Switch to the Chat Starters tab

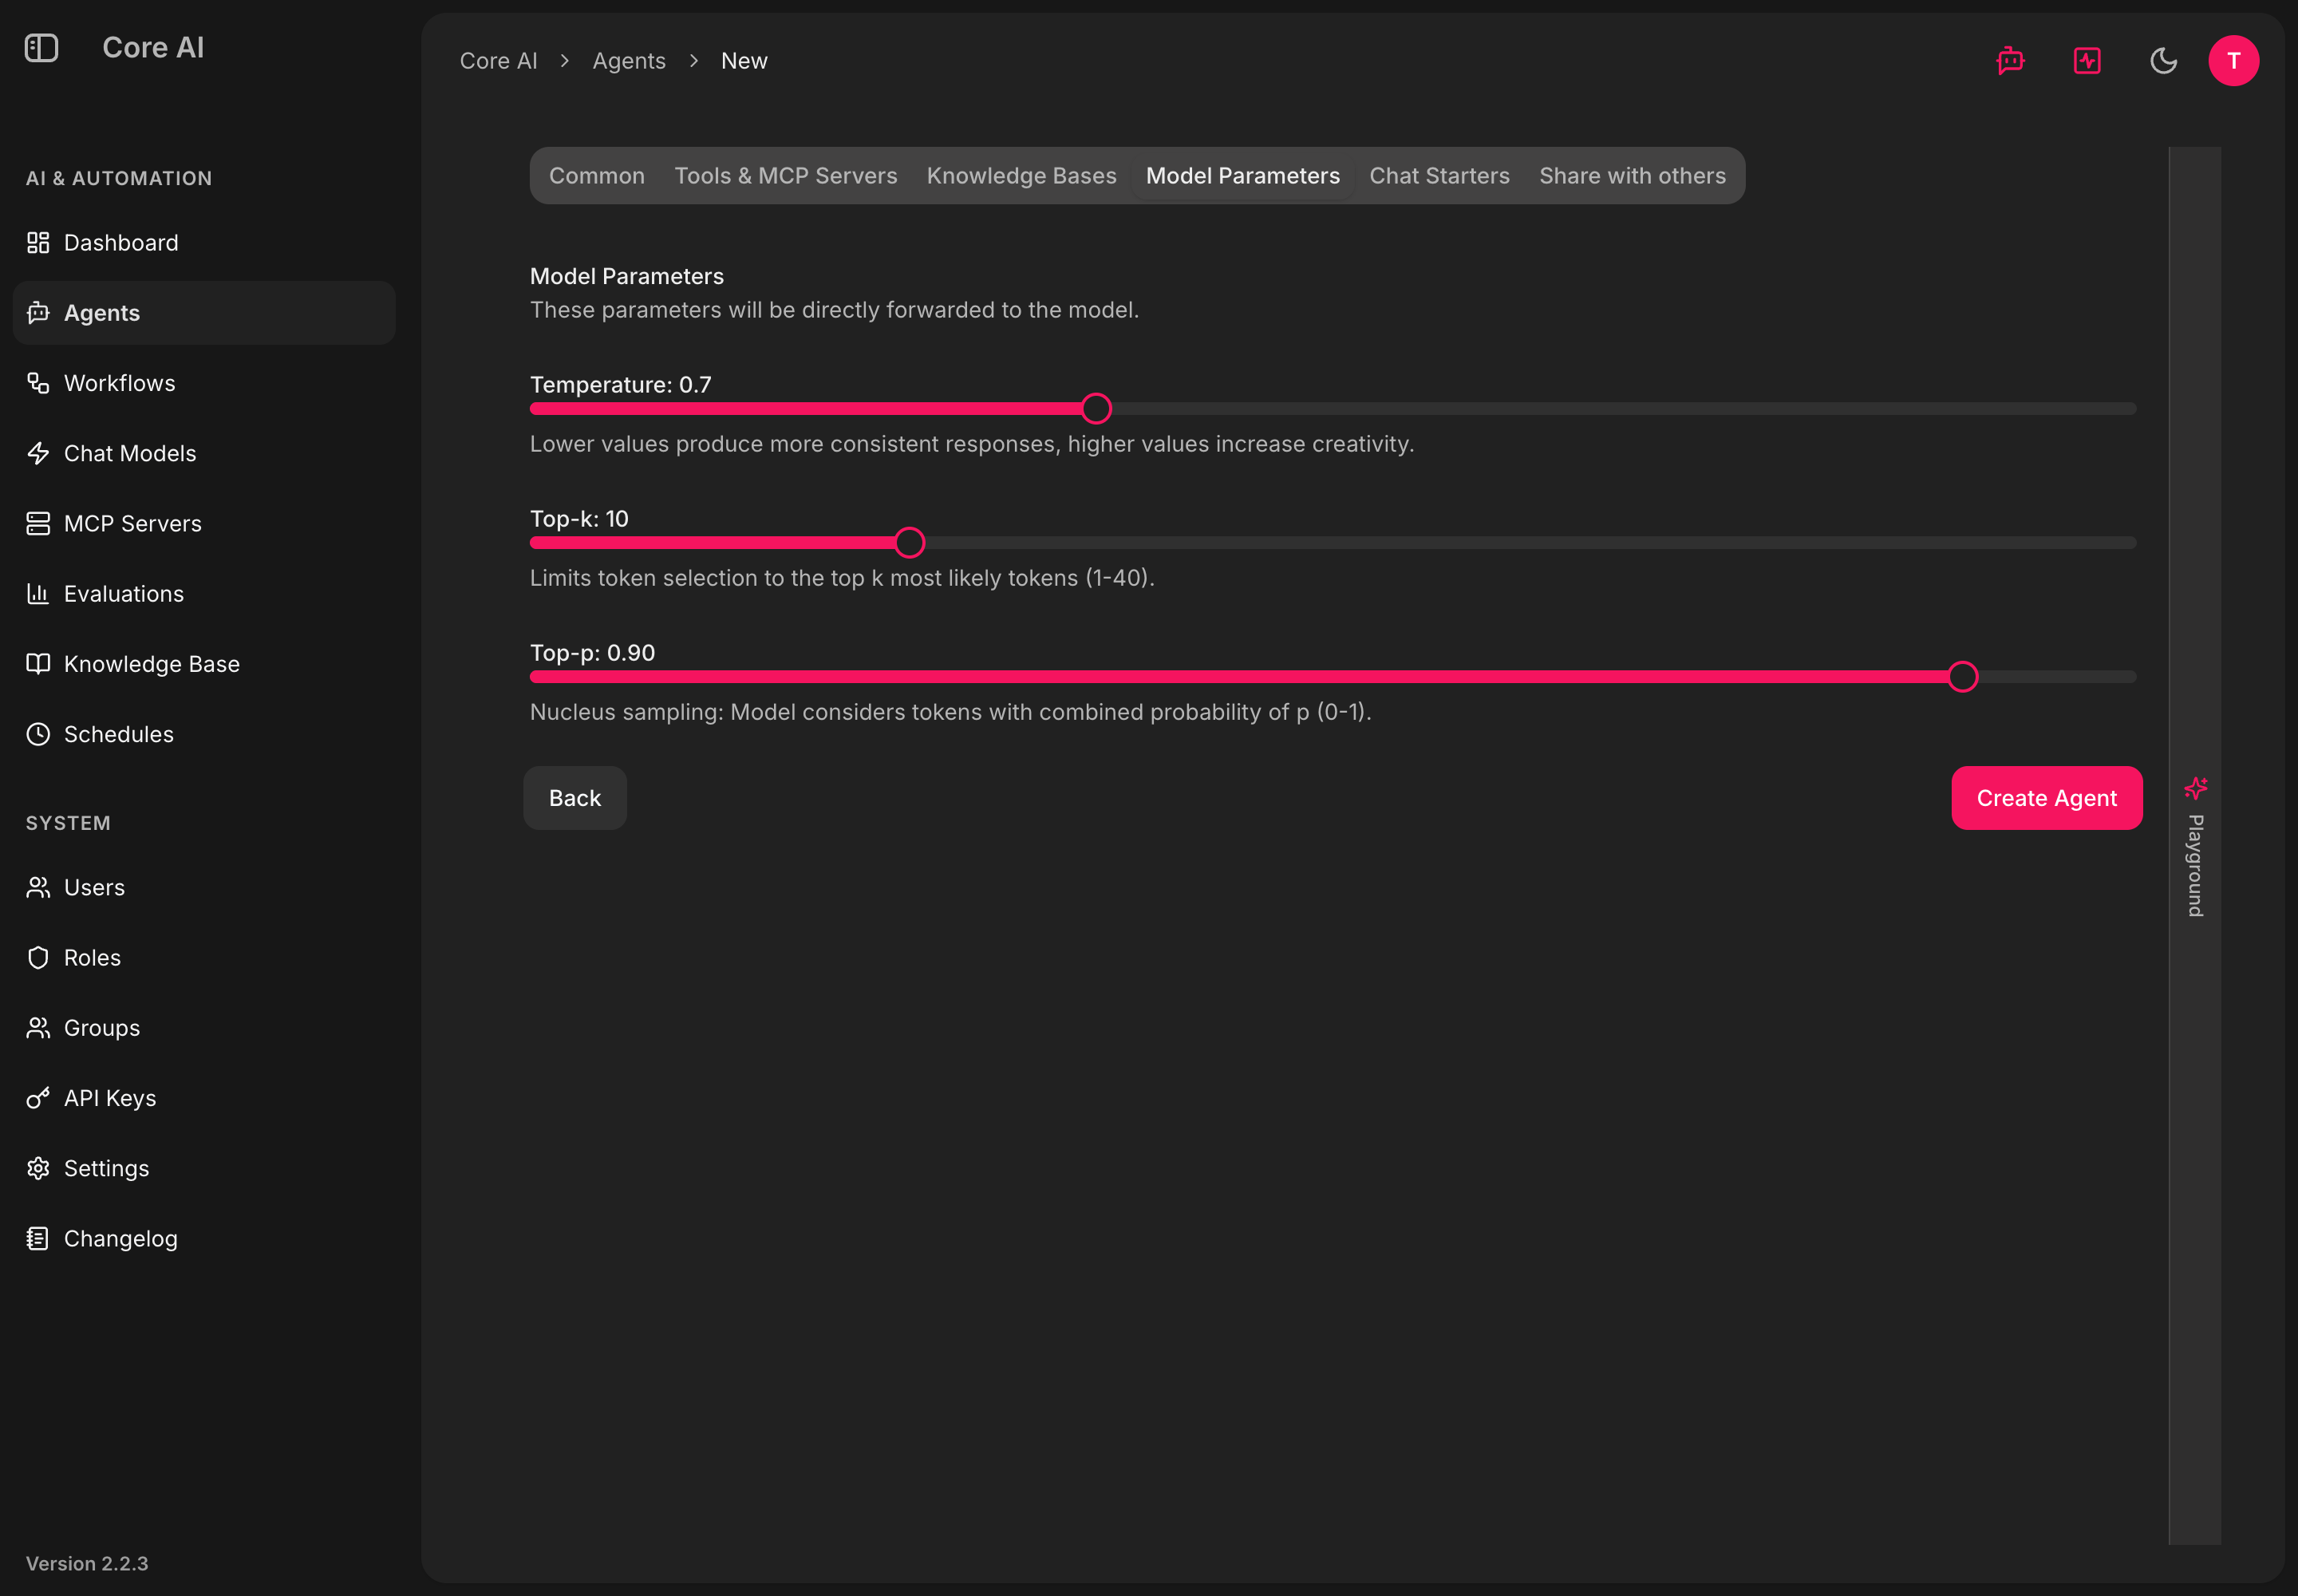click(x=1439, y=176)
